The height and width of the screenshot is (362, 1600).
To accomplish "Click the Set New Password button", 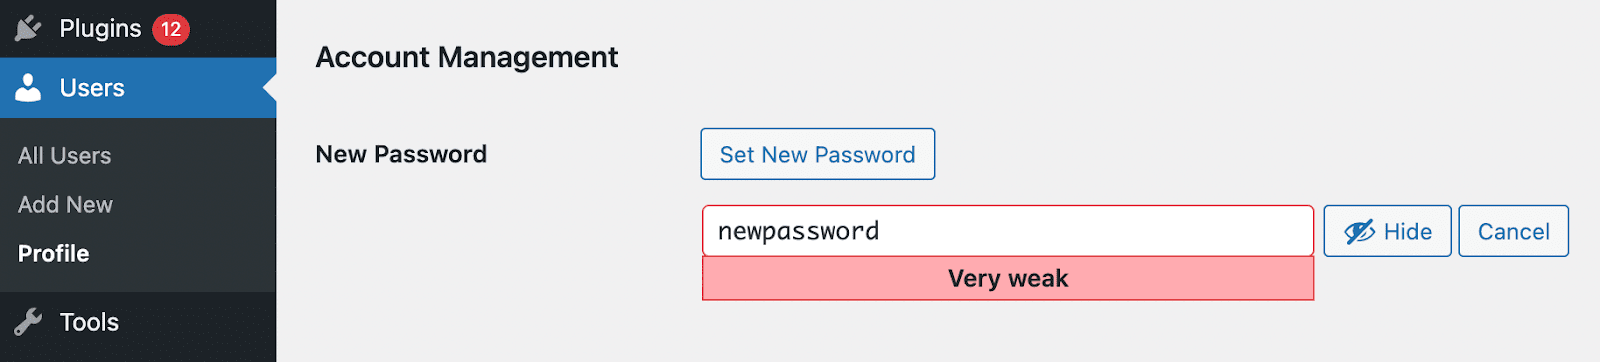I will 817,154.
